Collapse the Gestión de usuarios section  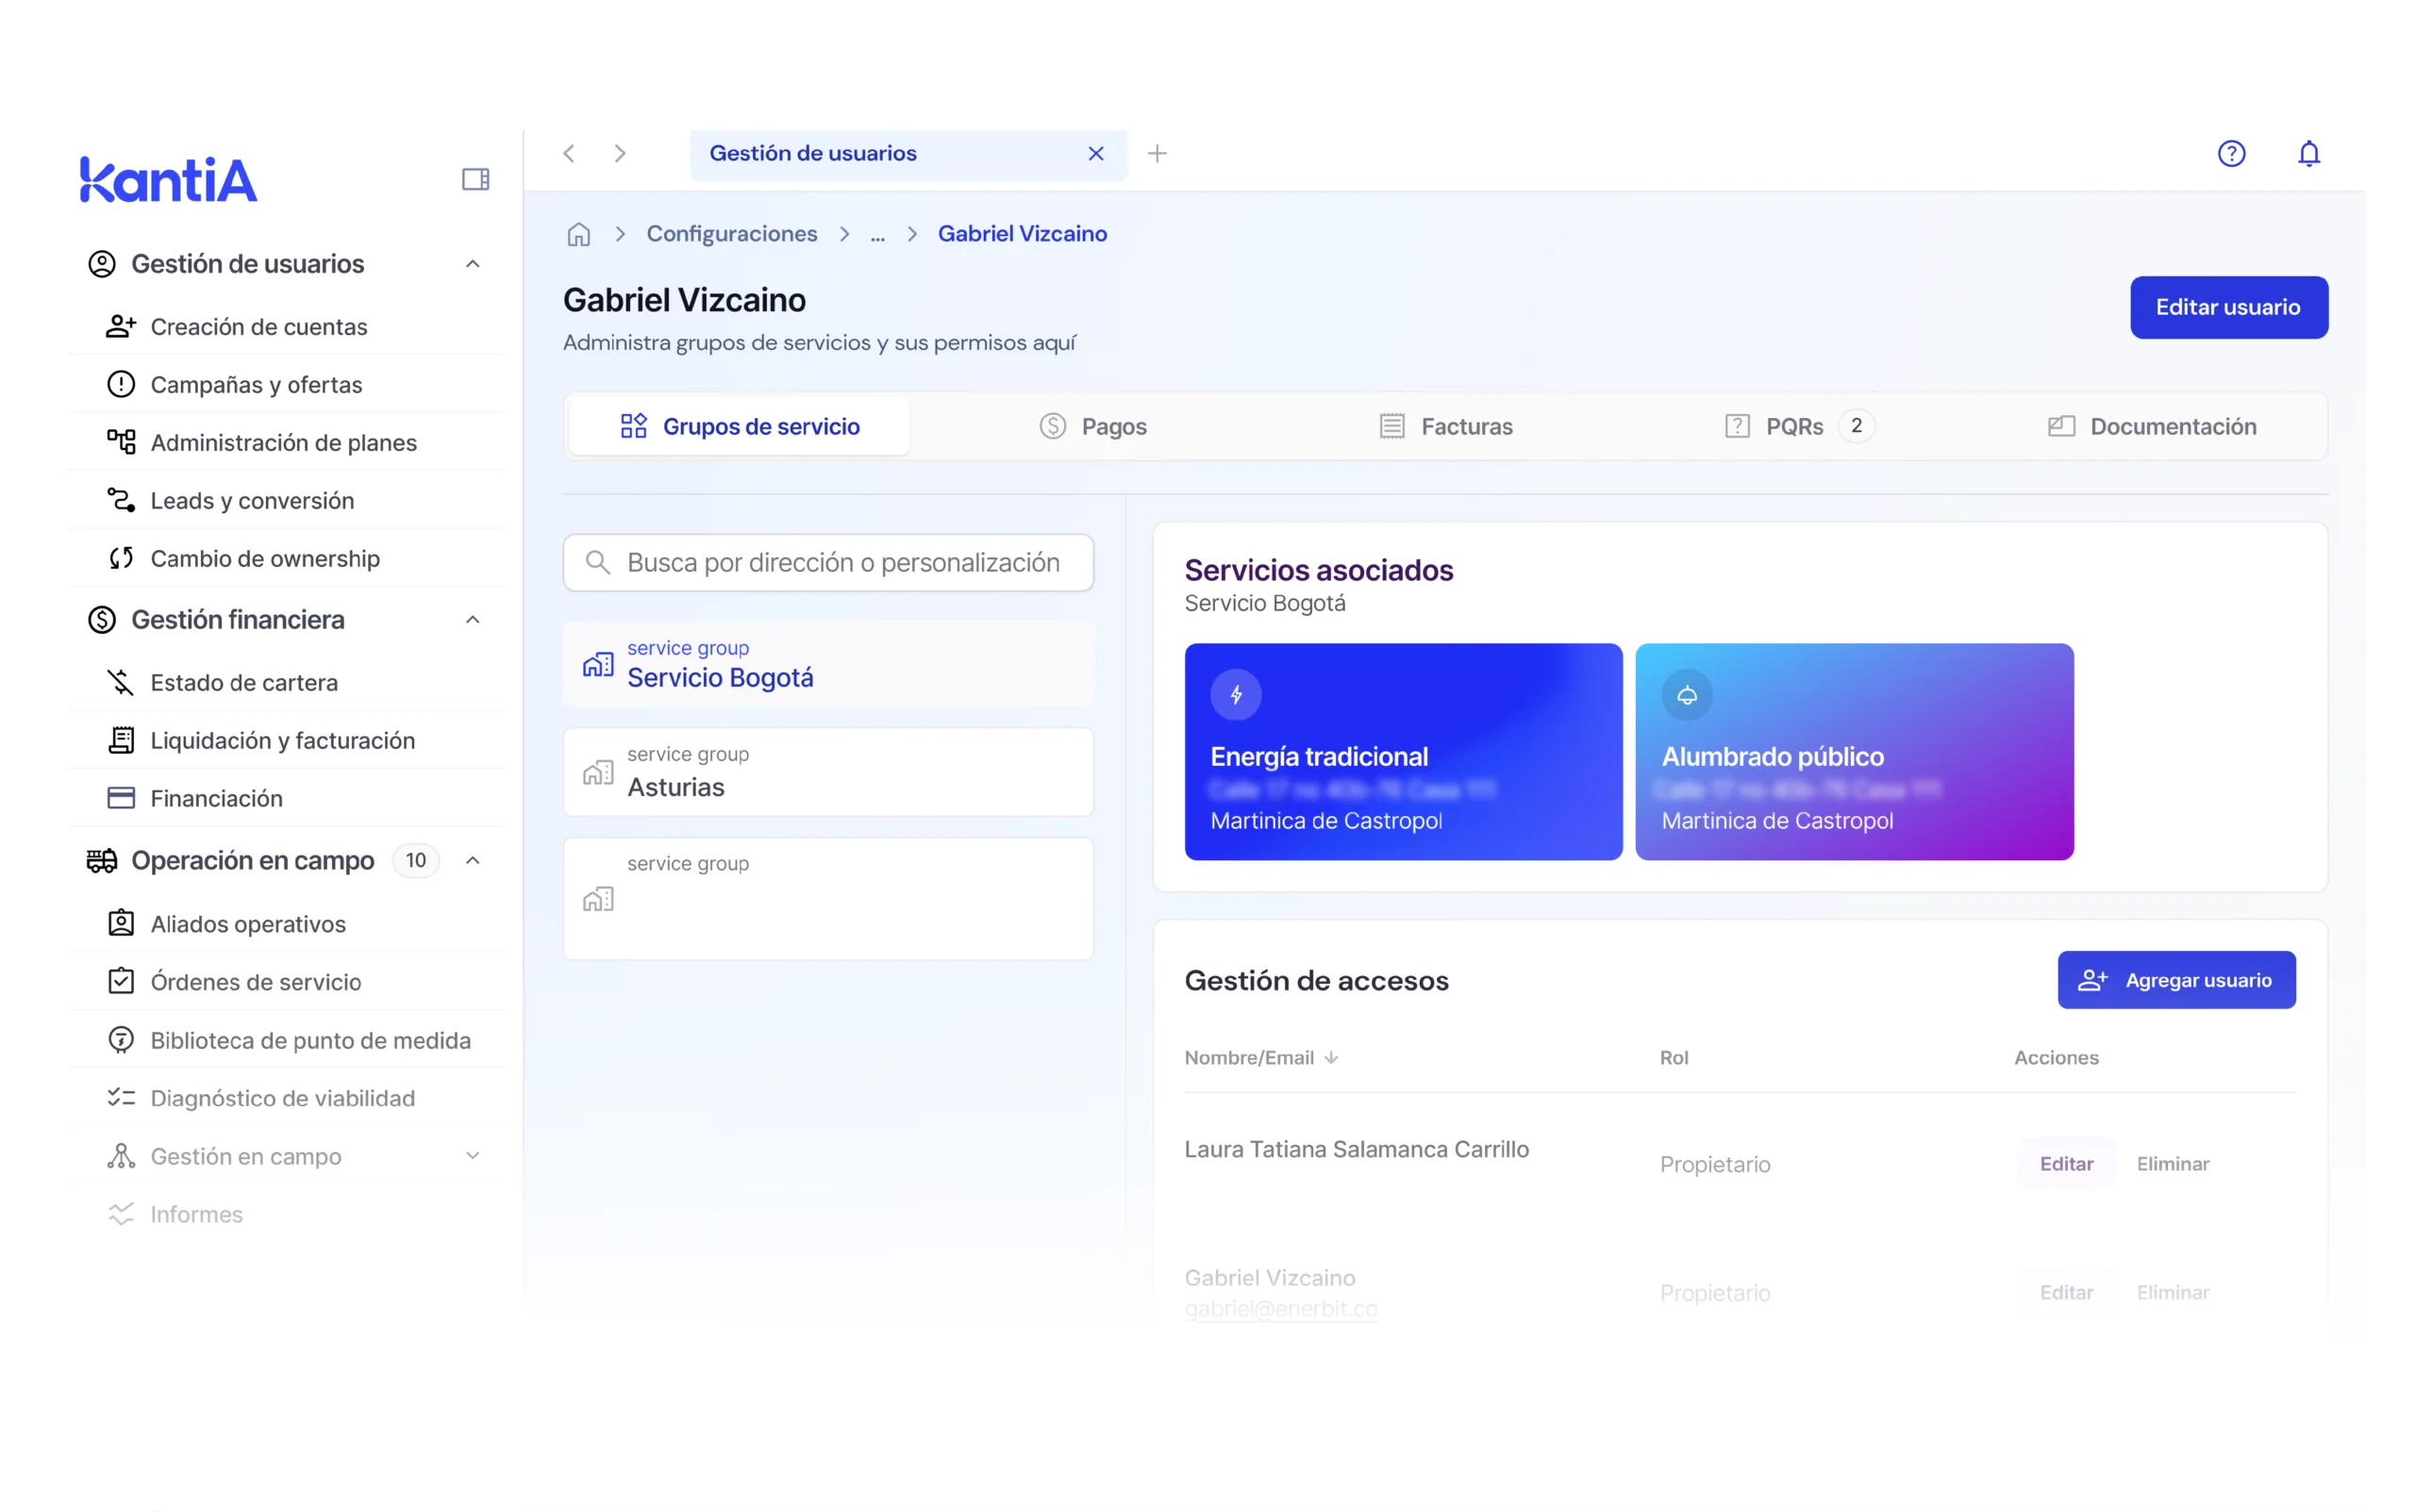pos(473,264)
